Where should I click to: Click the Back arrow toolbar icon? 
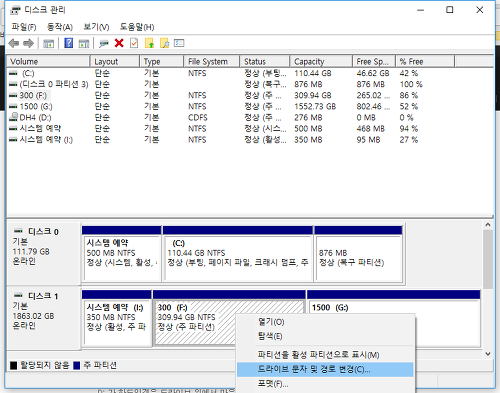pyautogui.click(x=14, y=43)
